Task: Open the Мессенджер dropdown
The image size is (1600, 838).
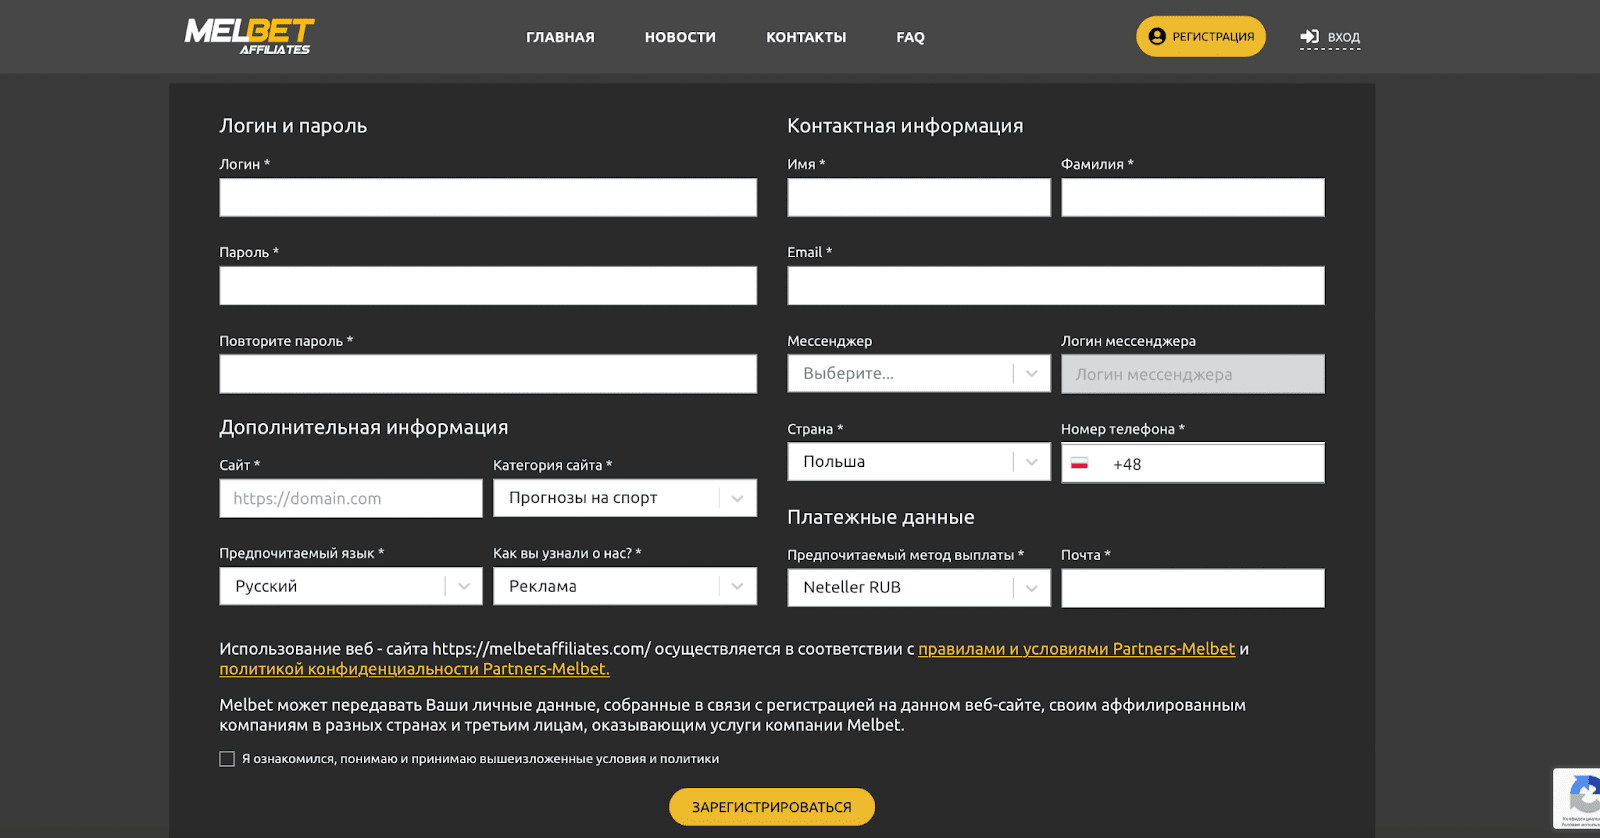Action: pyautogui.click(x=919, y=373)
